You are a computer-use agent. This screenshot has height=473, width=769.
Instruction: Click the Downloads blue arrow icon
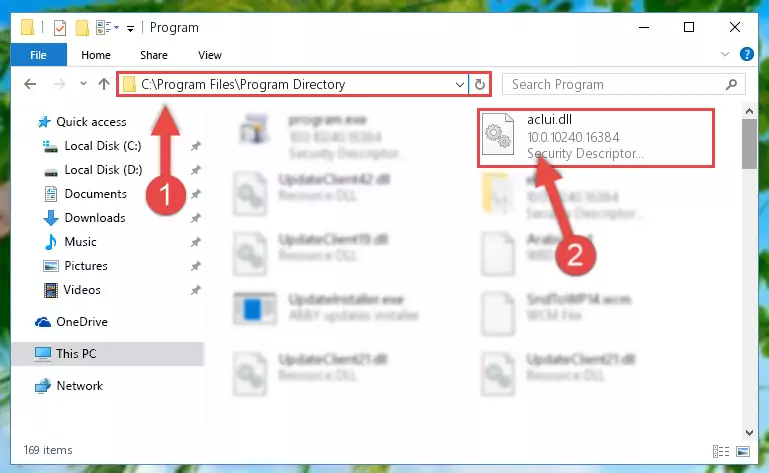(x=51, y=218)
